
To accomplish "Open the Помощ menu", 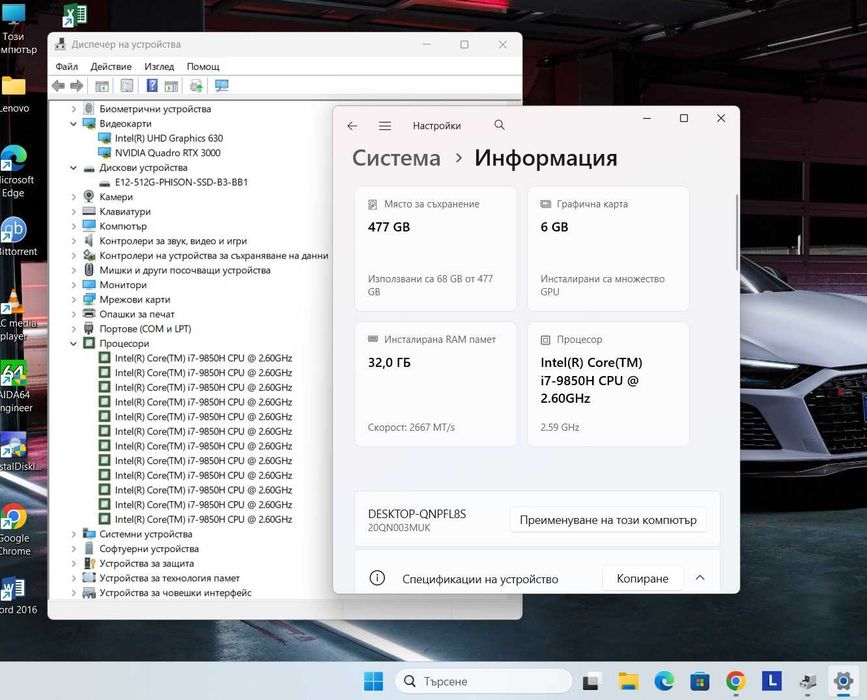I will [203, 66].
